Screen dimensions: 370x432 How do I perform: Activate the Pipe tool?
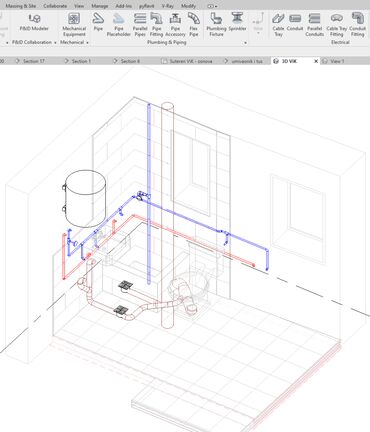(x=98, y=22)
